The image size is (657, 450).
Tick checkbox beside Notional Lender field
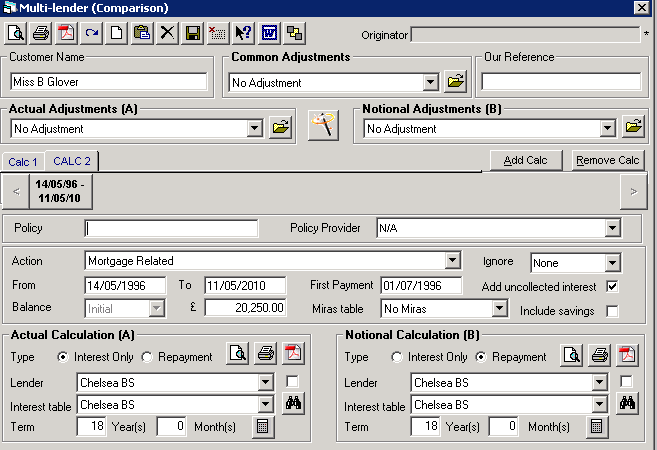(626, 382)
